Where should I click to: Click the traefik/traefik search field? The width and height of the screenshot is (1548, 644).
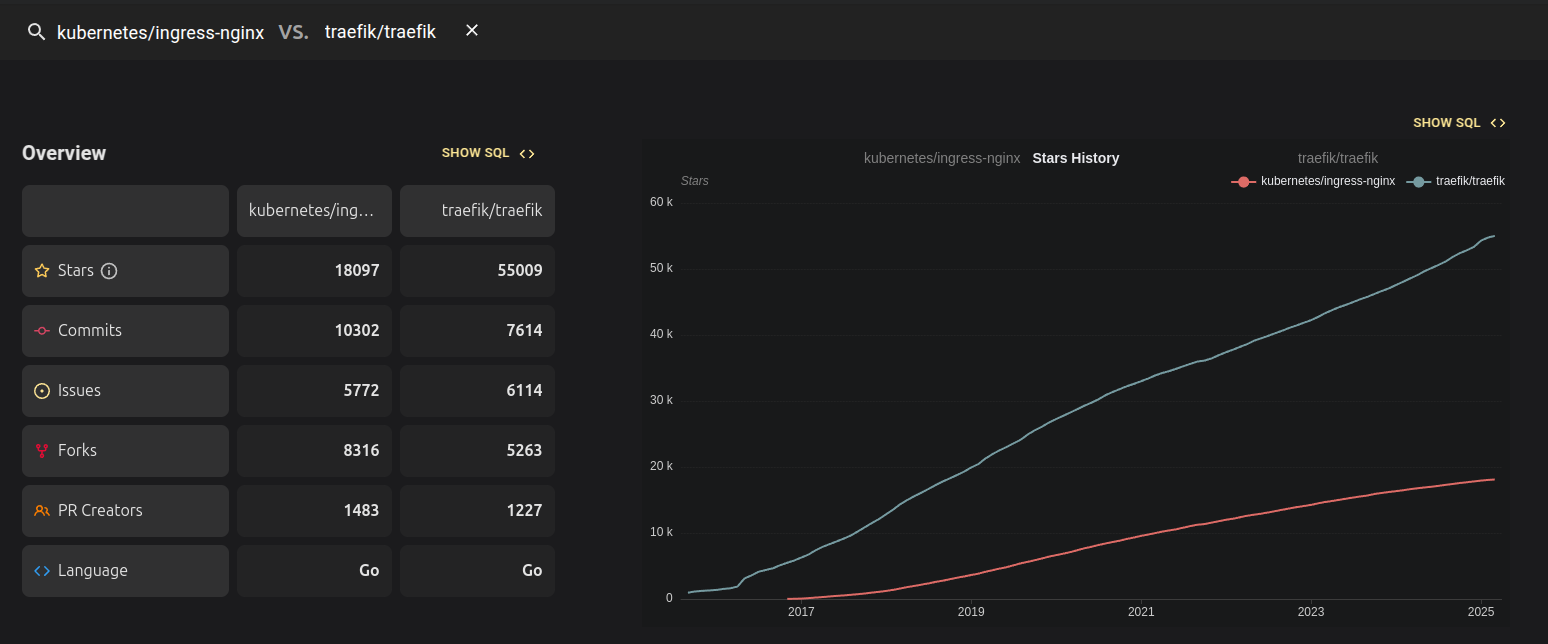tap(380, 32)
